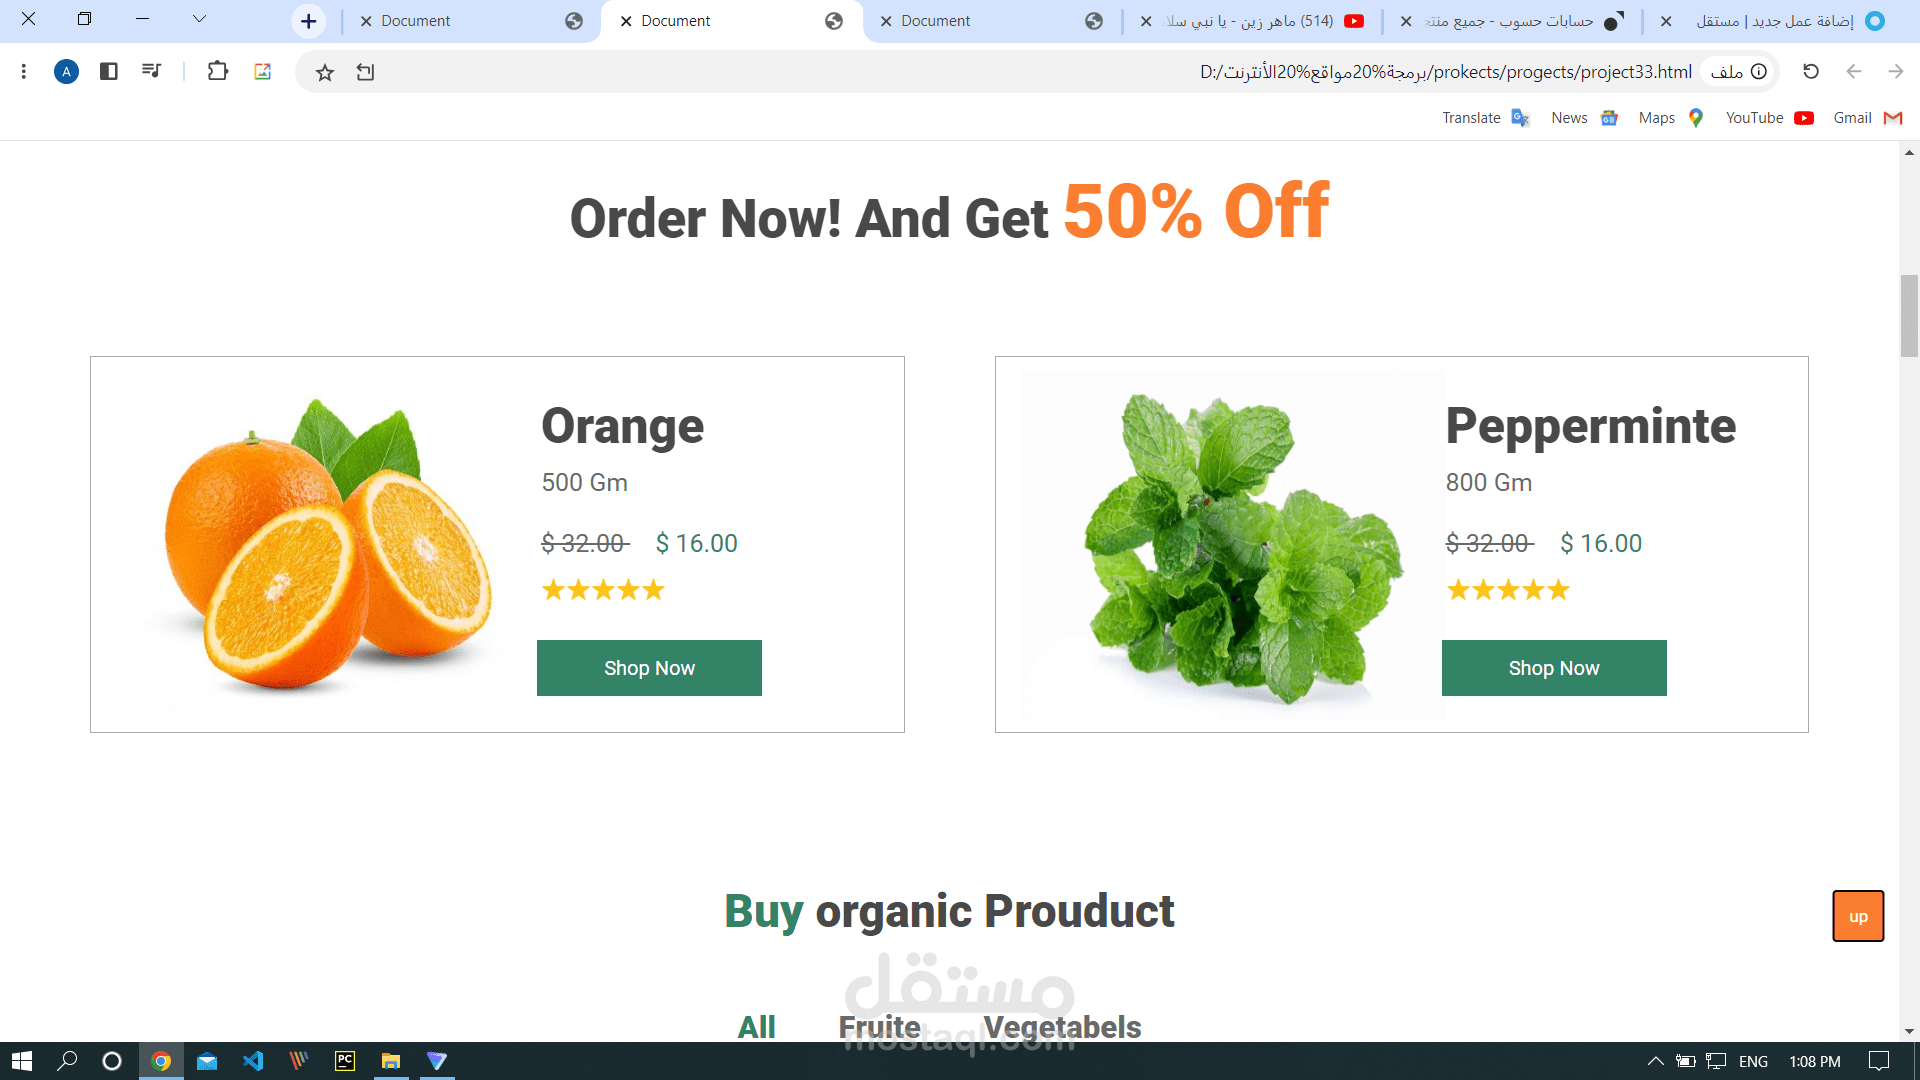Click the vertical page scrollbar thumb
Viewport: 1920px width, 1080px height.
pos(1909,316)
